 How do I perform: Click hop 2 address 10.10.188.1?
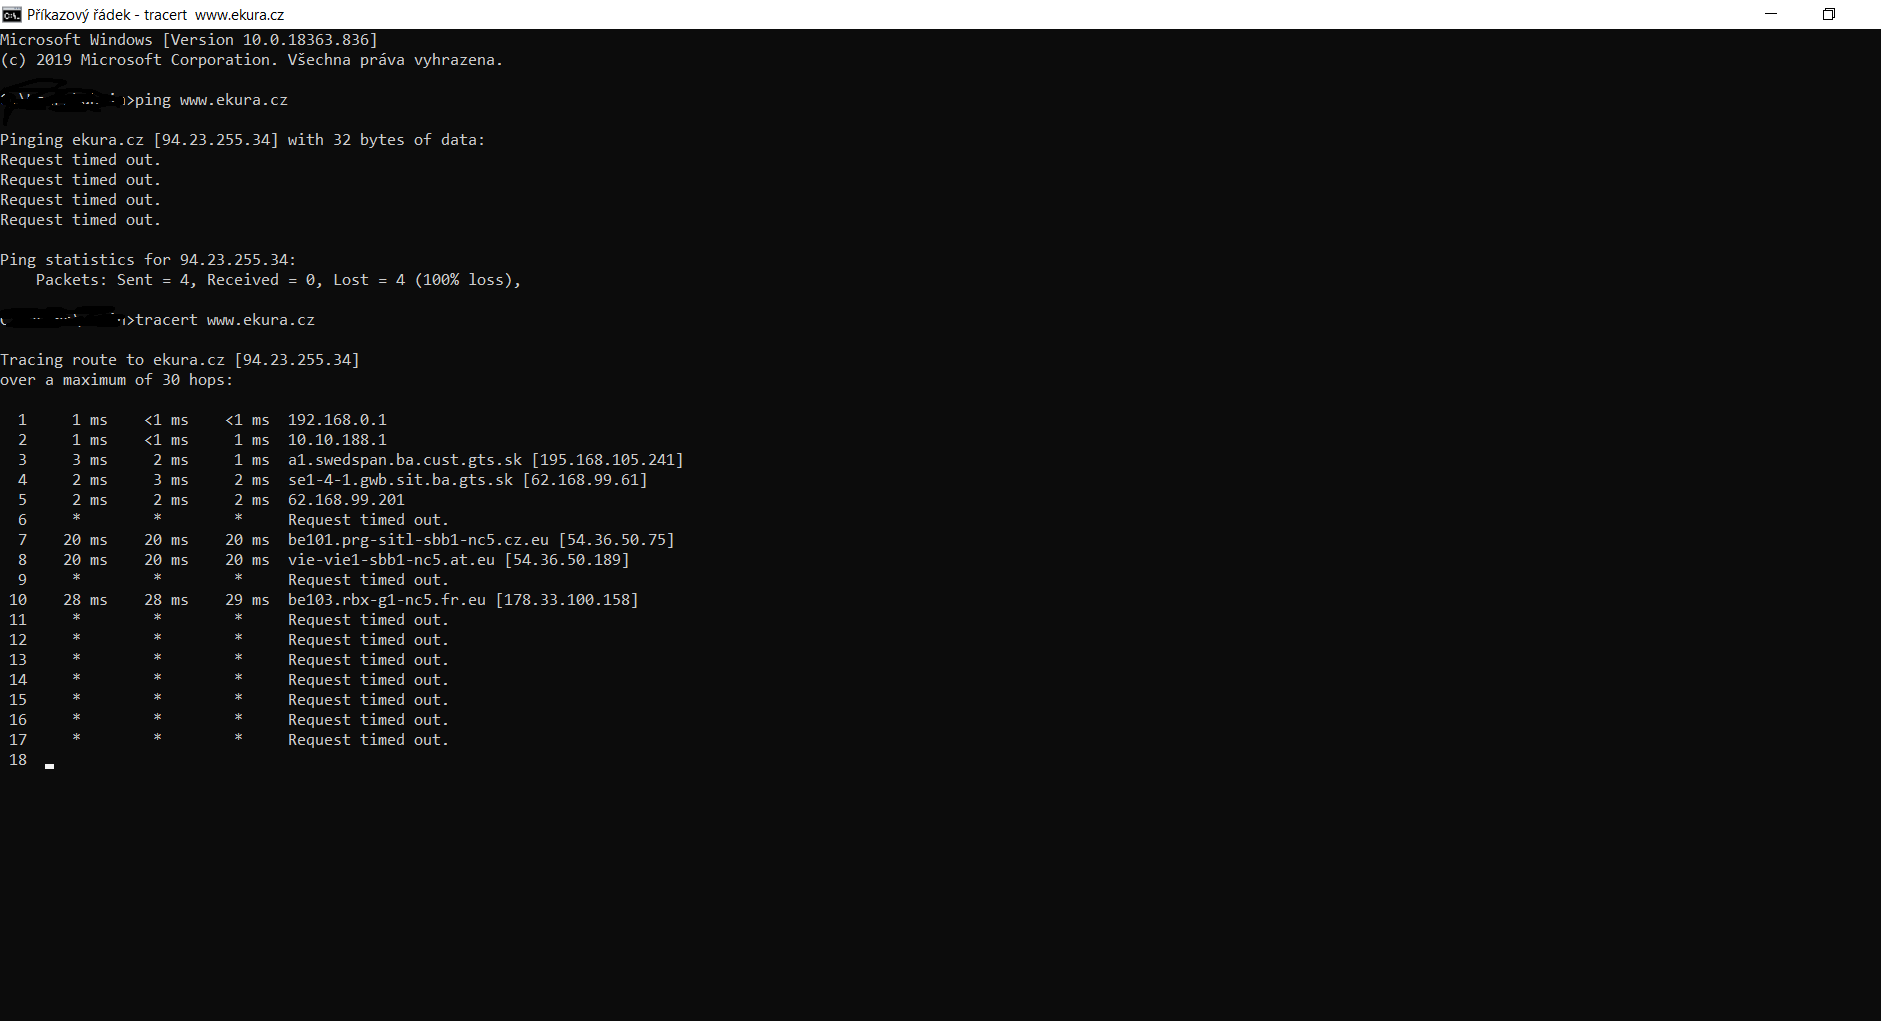pyautogui.click(x=337, y=440)
